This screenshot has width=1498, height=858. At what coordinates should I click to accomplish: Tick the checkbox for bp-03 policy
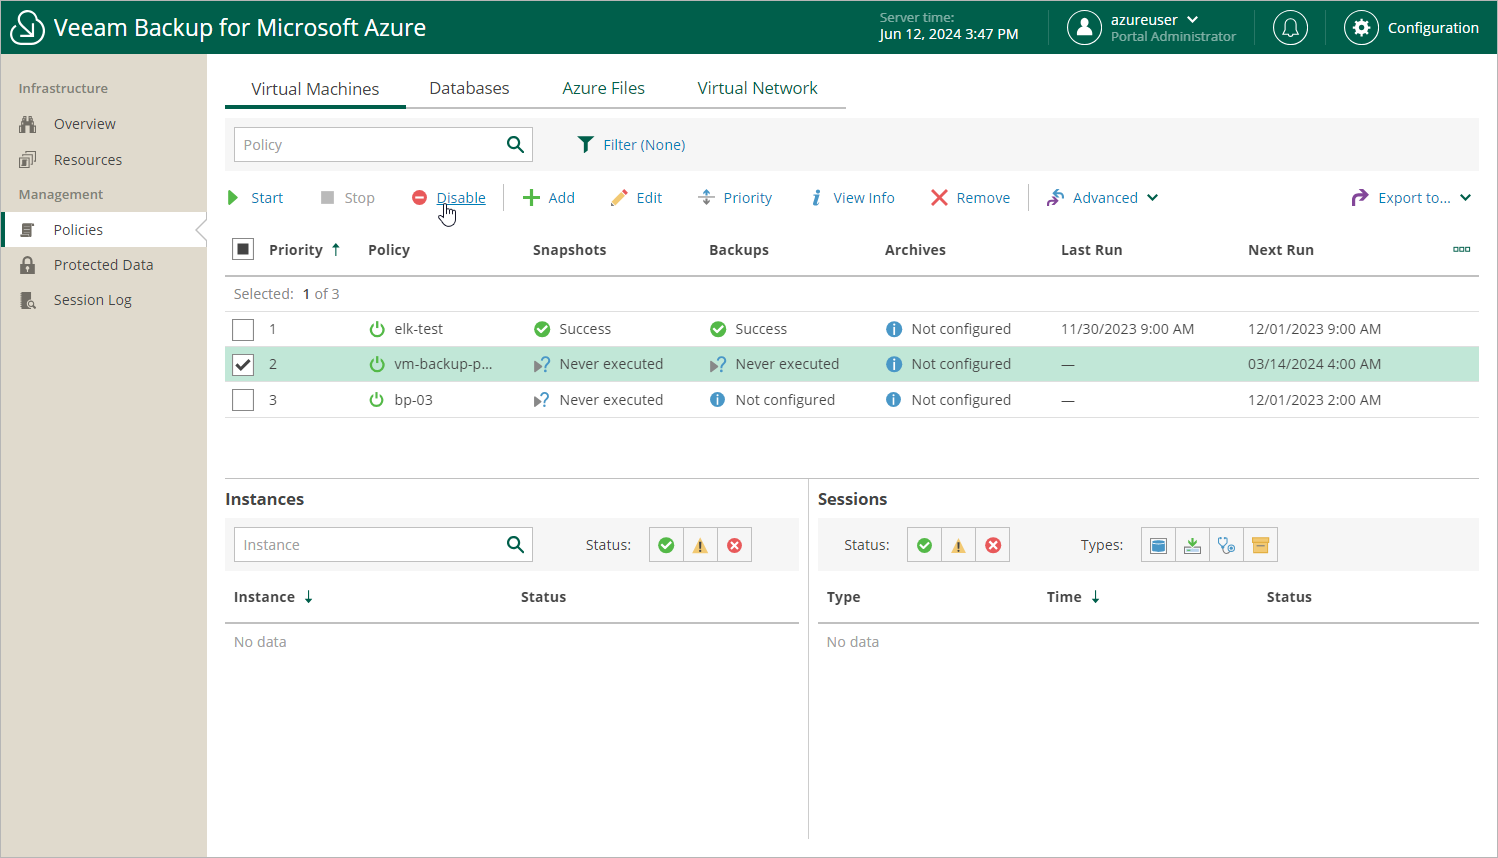243,400
